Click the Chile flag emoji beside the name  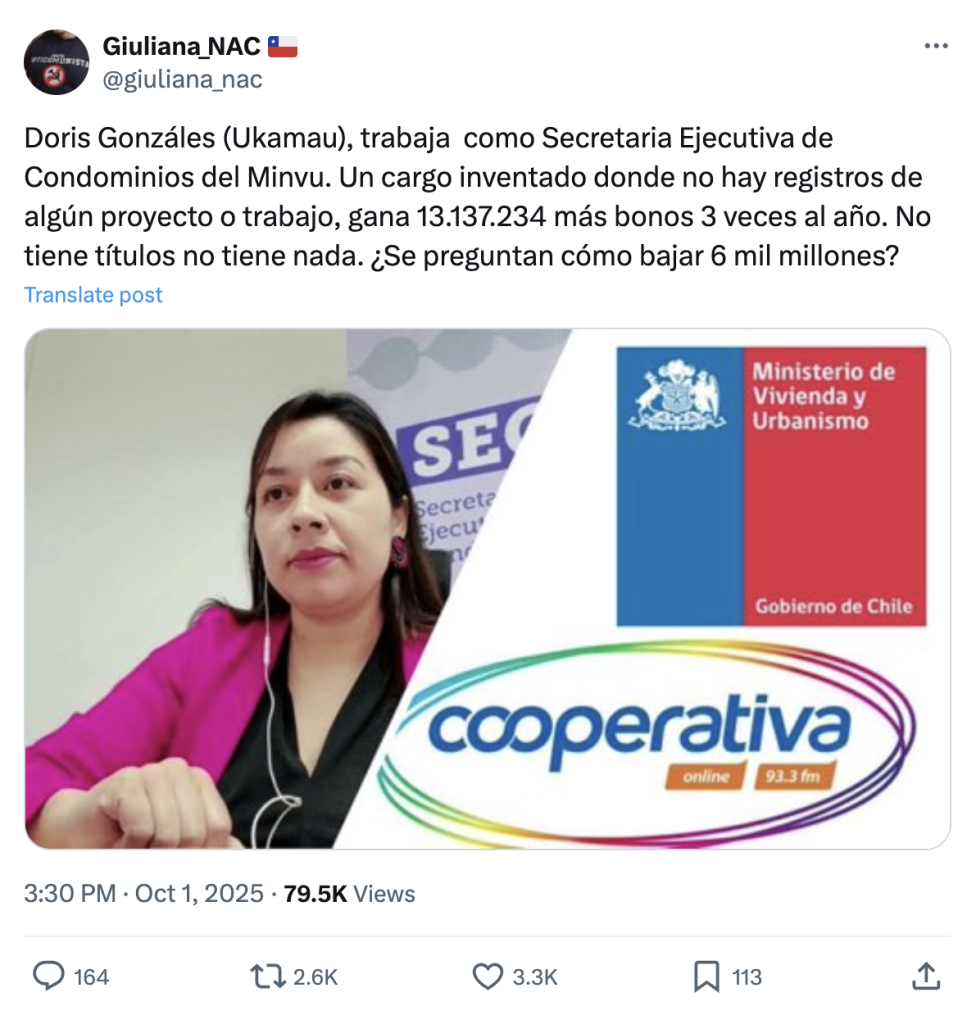[x=283, y=46]
